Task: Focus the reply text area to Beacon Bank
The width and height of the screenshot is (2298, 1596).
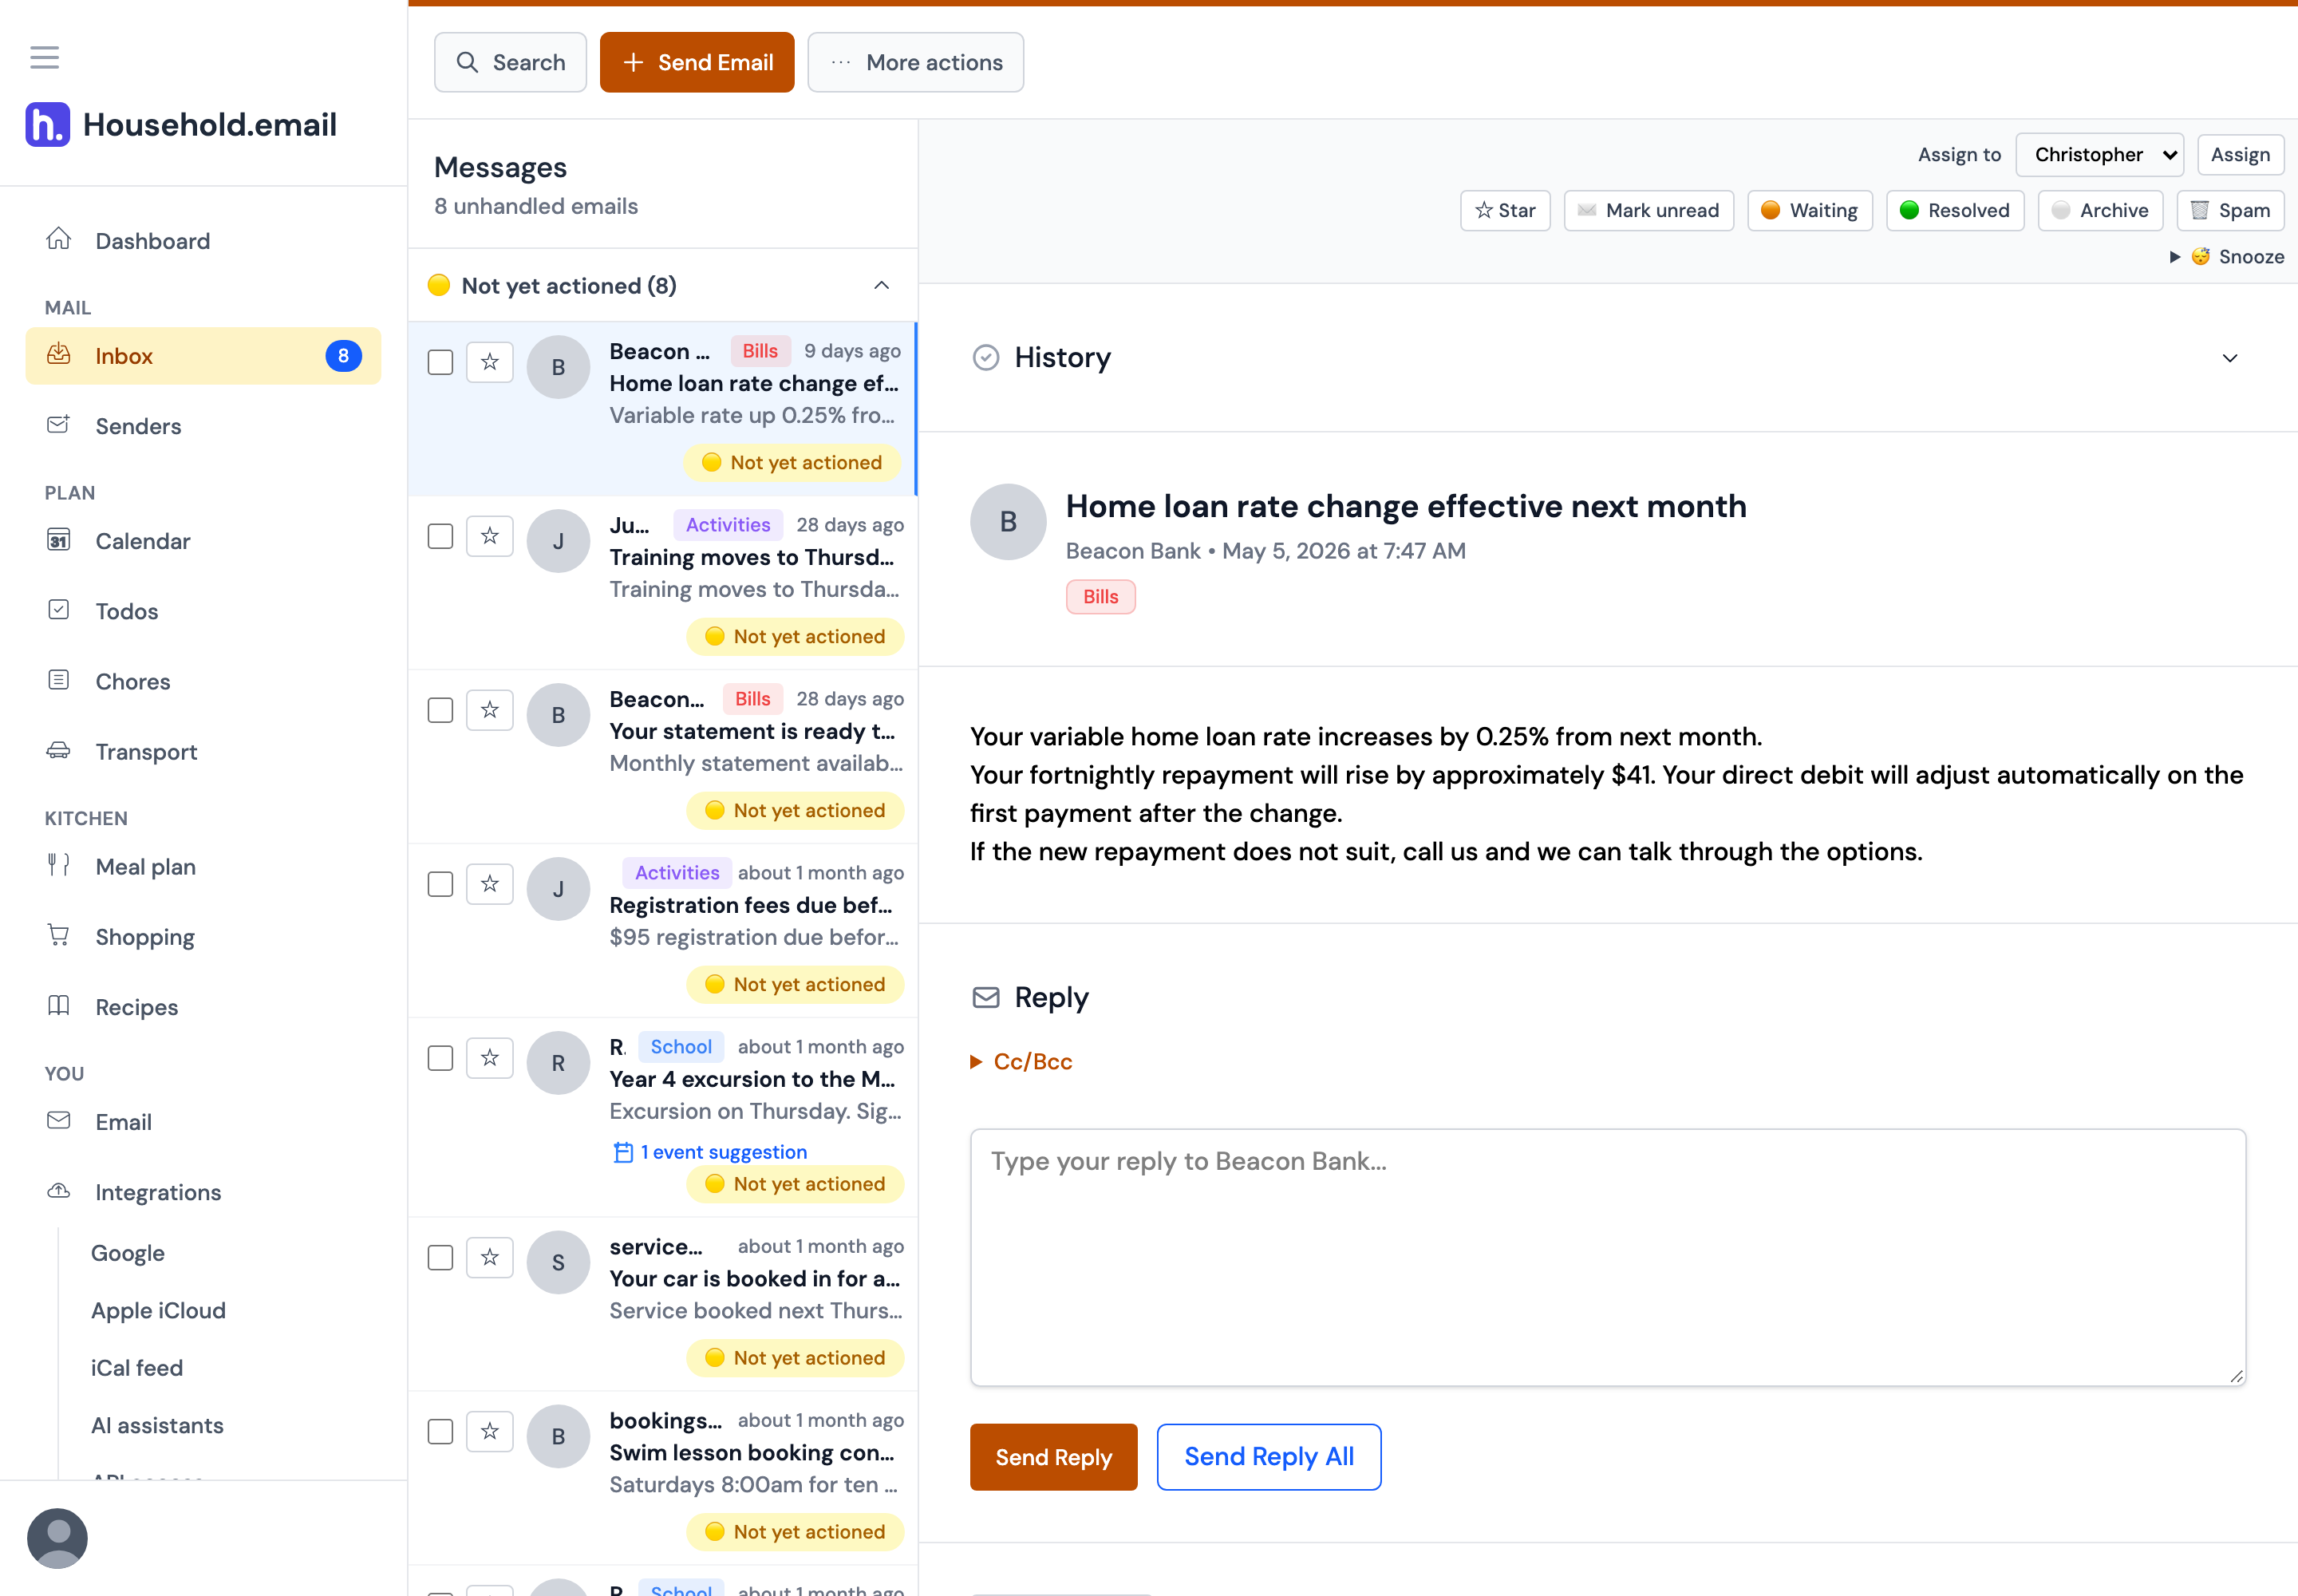Action: pyautogui.click(x=1608, y=1257)
